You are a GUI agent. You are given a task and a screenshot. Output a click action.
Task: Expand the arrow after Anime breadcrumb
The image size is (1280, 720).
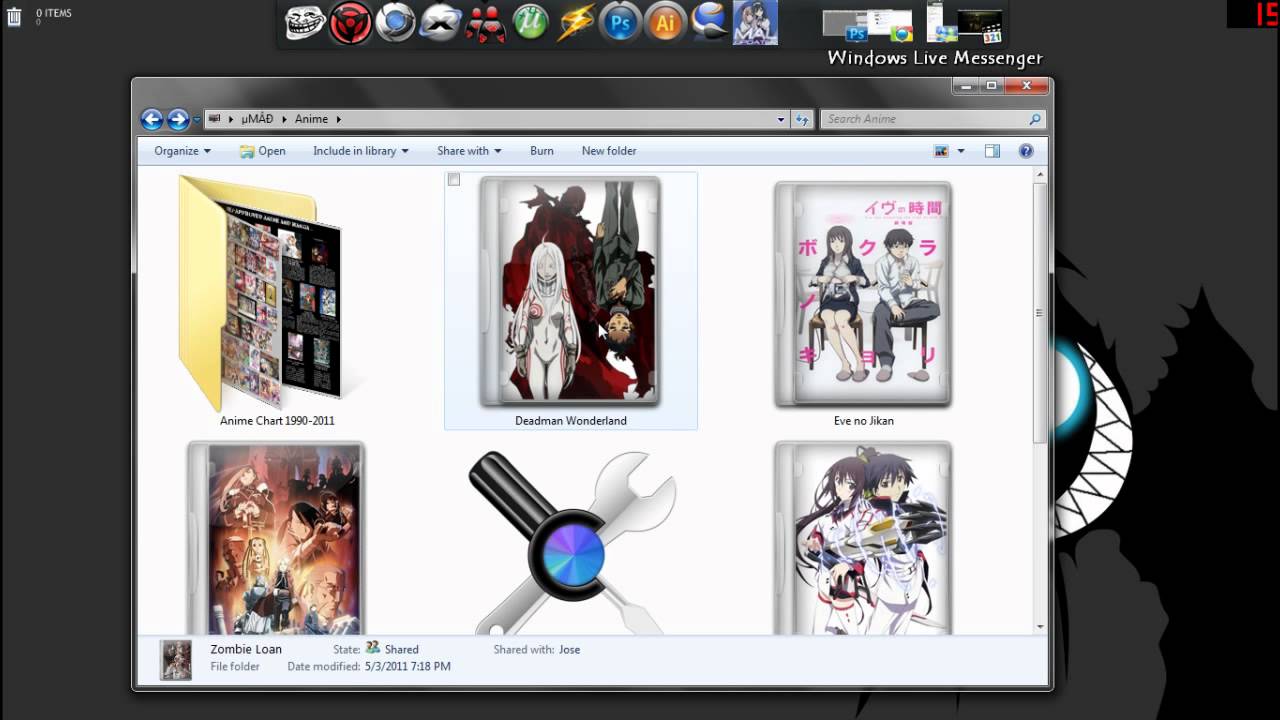[x=338, y=119]
